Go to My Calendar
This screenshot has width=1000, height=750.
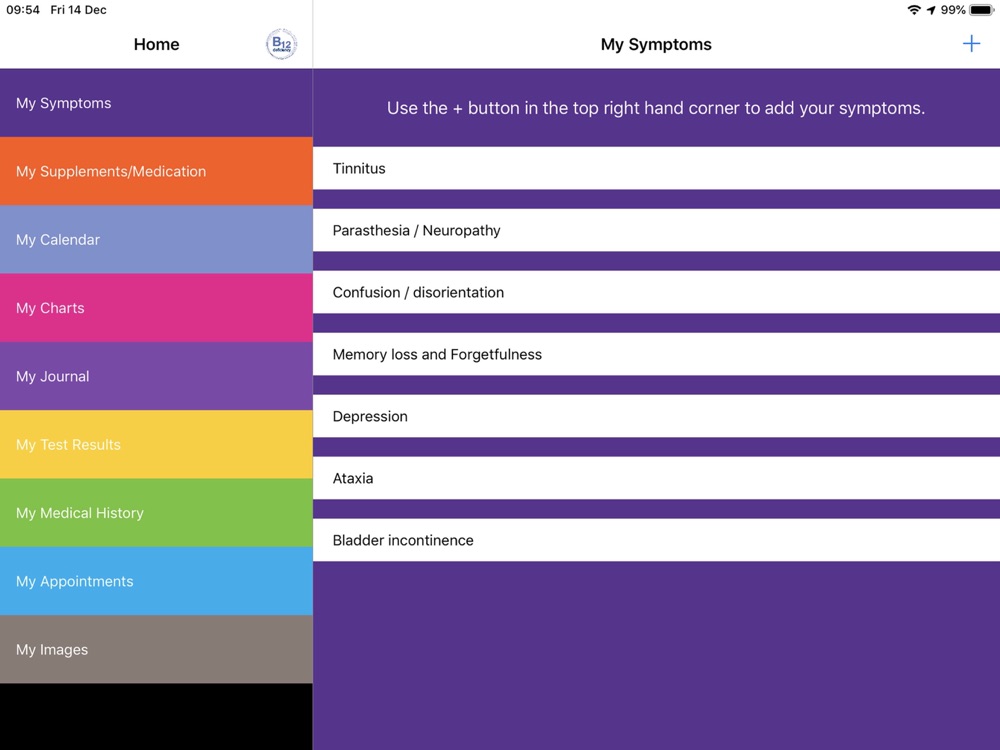156,239
